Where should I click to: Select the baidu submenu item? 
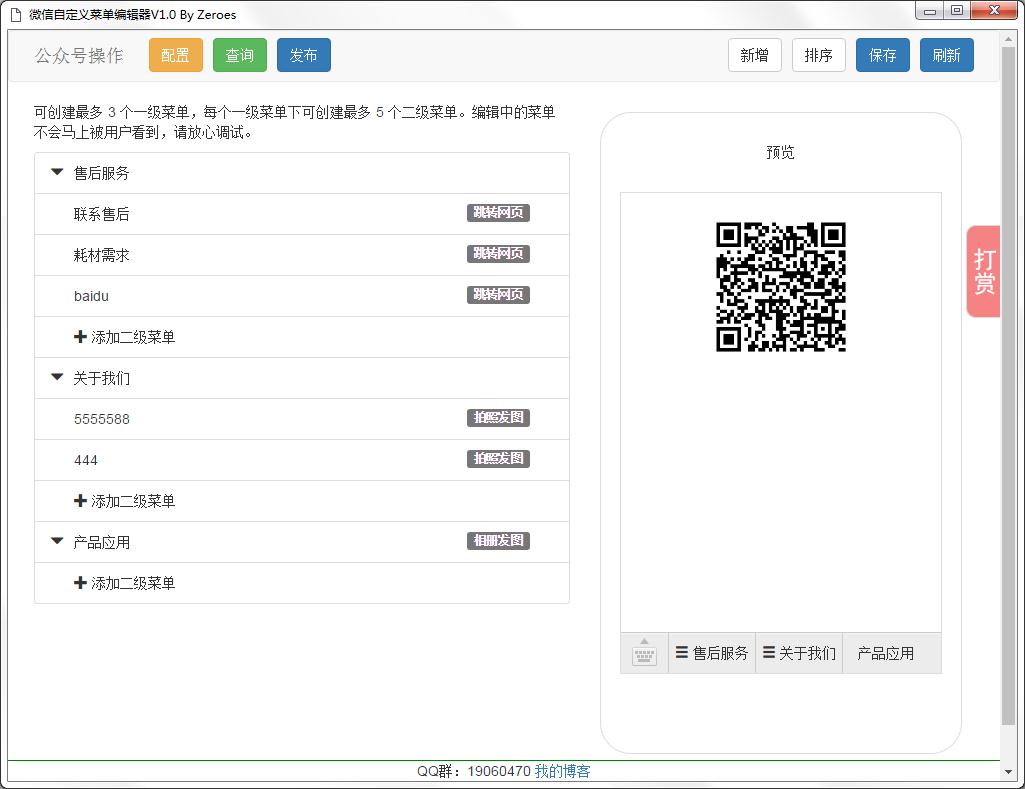[91, 296]
